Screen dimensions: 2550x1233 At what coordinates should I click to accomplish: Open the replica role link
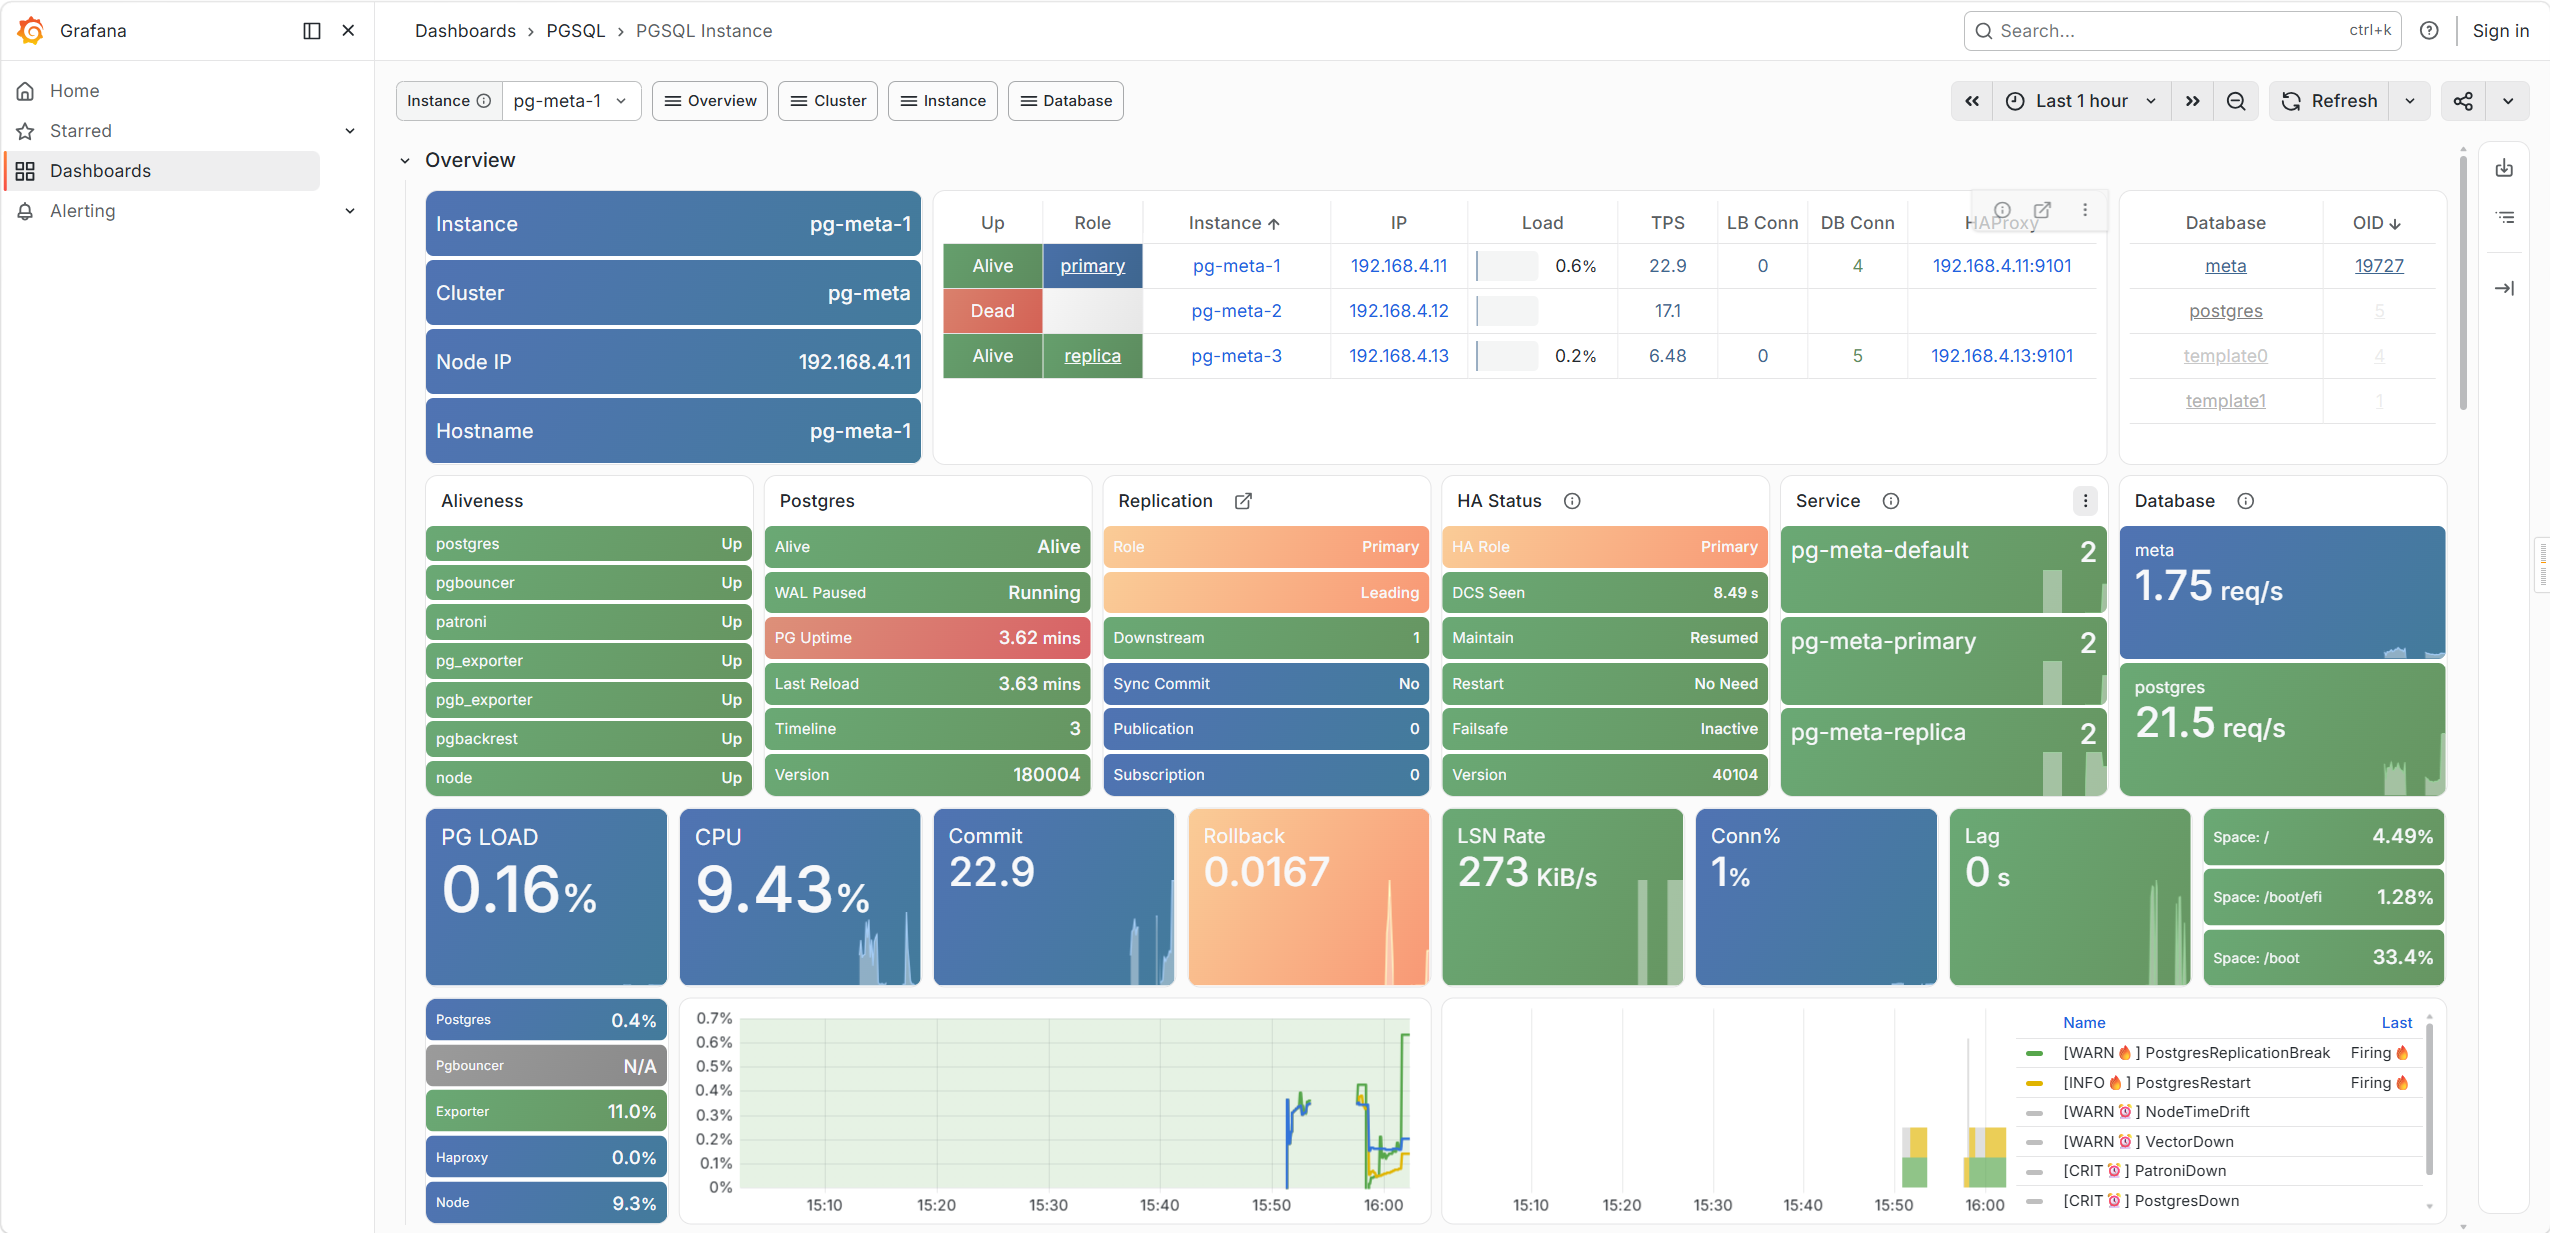(1092, 356)
